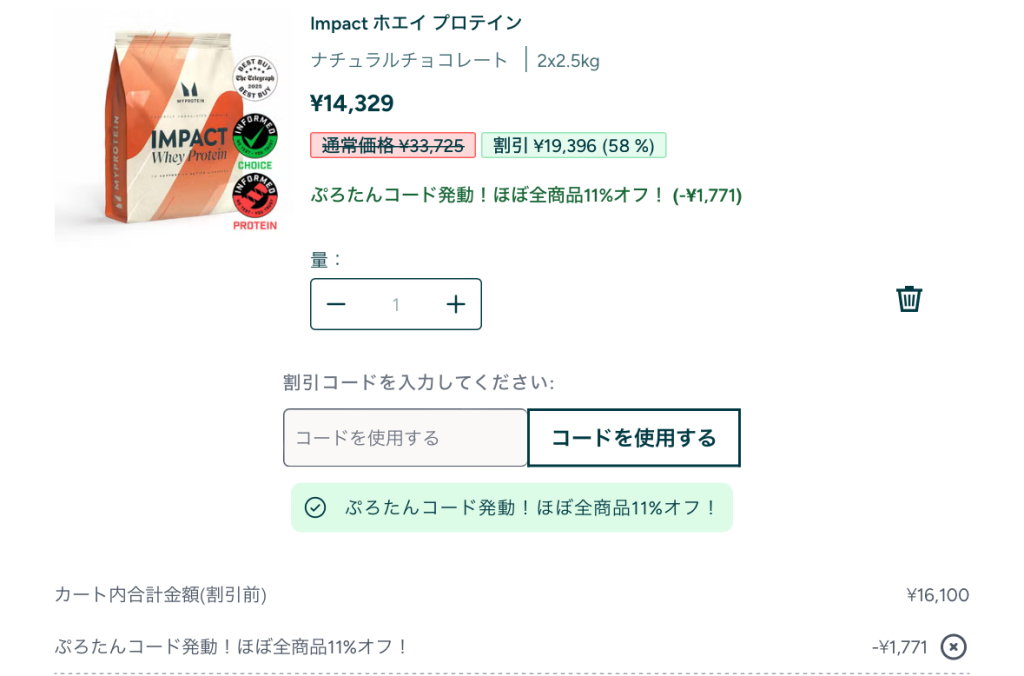
Task: Click the strikethrough 通常価格 ¥33,725 price badge
Action: pos(391,144)
